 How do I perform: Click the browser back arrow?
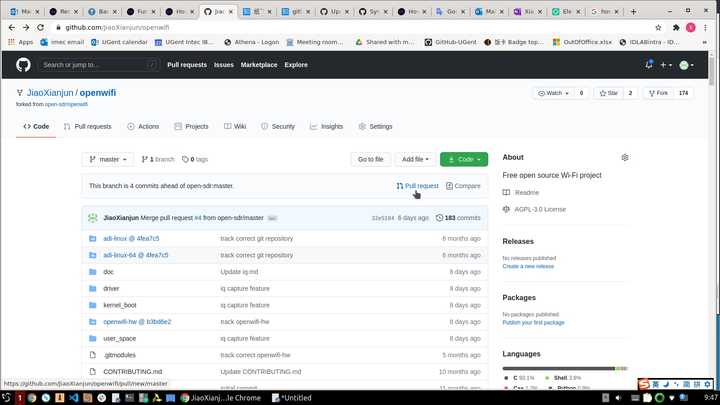tap(11, 28)
